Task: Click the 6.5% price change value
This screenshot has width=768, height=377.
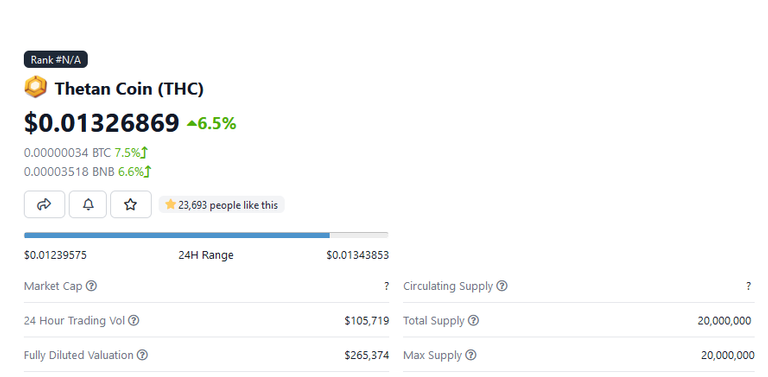Action: click(x=217, y=124)
